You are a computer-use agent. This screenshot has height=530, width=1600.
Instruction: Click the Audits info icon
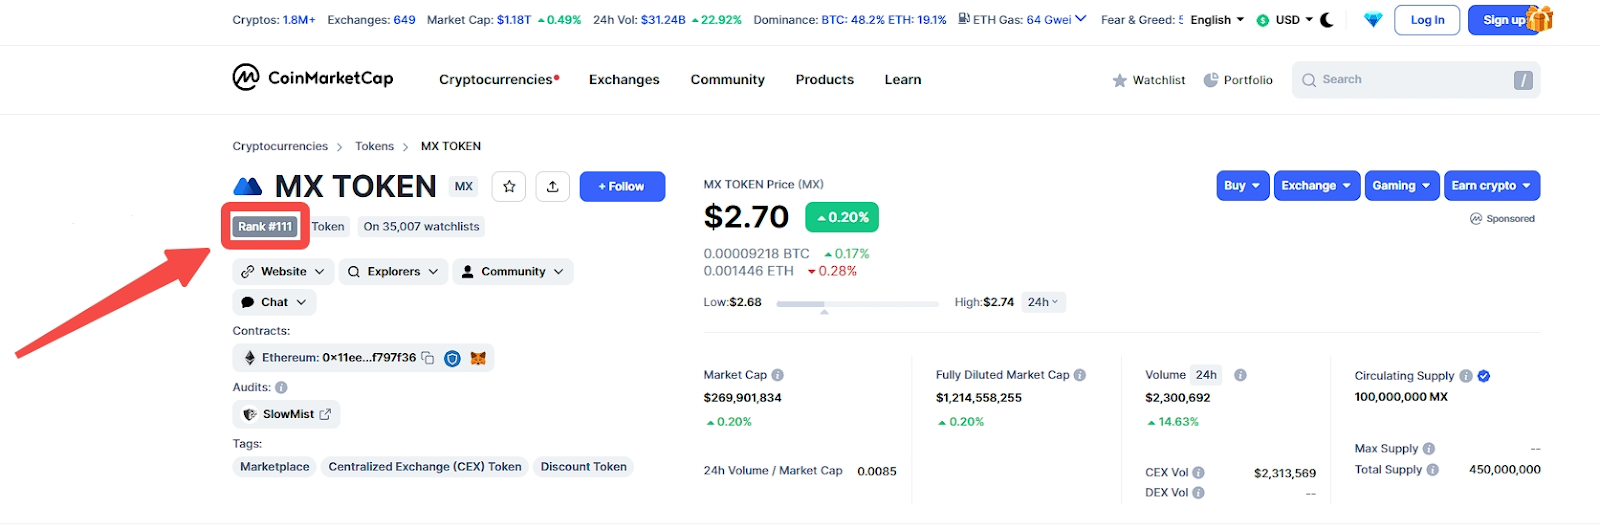click(281, 388)
